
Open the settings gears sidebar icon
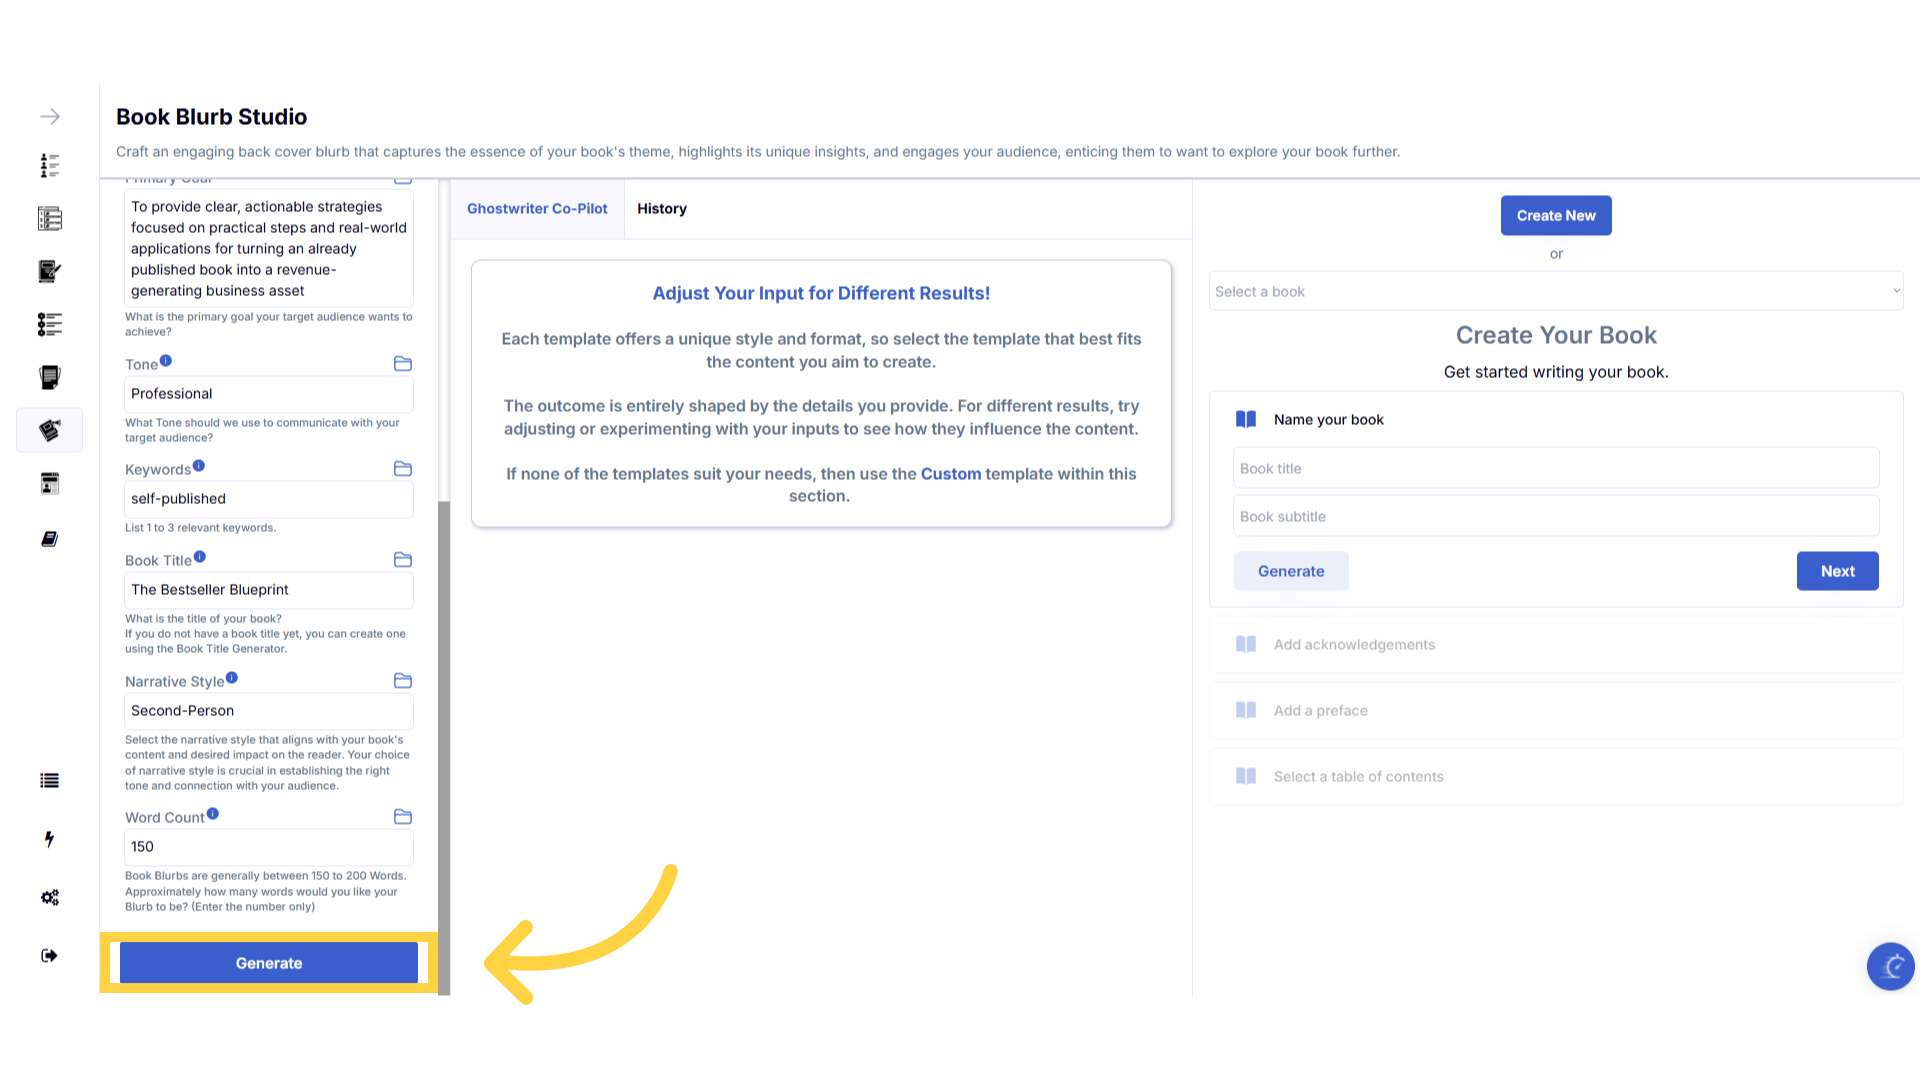click(49, 897)
